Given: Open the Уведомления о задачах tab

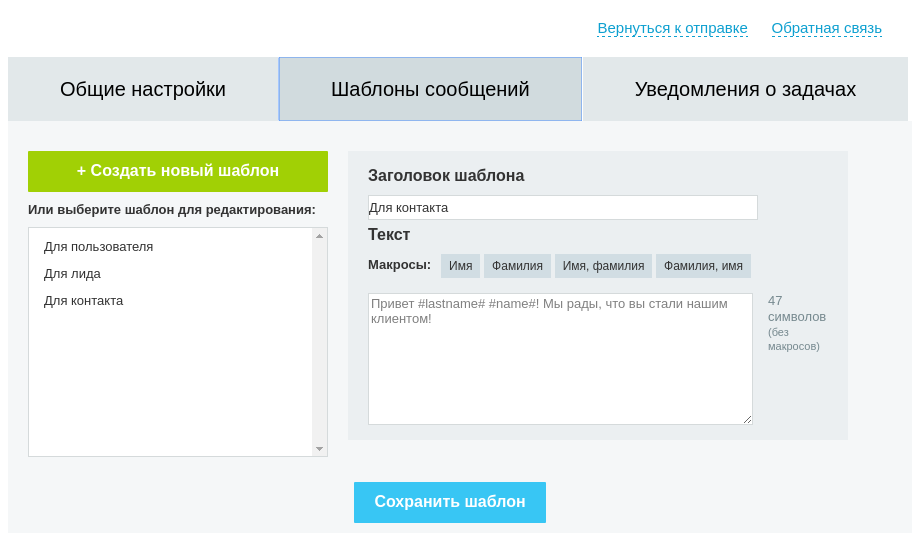Looking at the screenshot, I should [745, 89].
